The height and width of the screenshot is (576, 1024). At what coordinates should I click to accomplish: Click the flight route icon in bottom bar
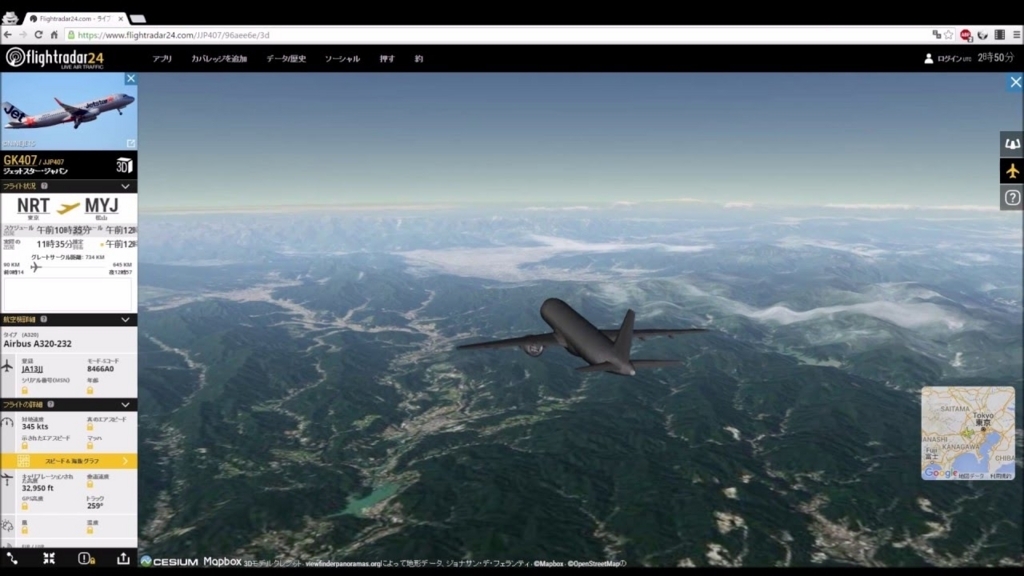[x=12, y=558]
